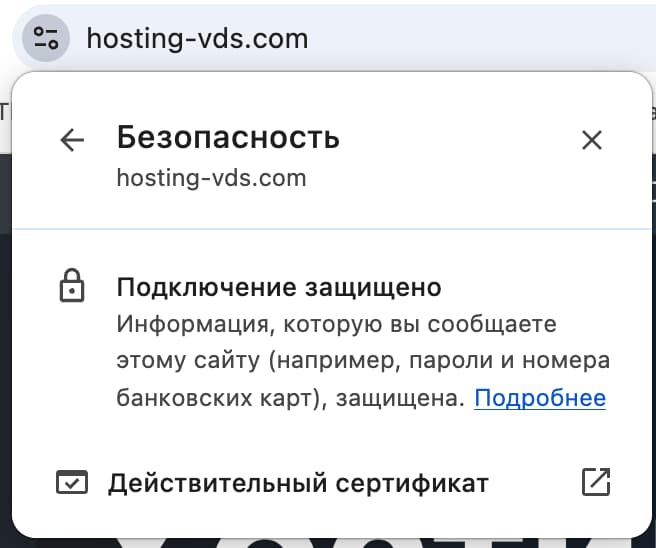Click the Подключение защищено heading
Viewport: 656px width, 548px height.
tap(279, 288)
